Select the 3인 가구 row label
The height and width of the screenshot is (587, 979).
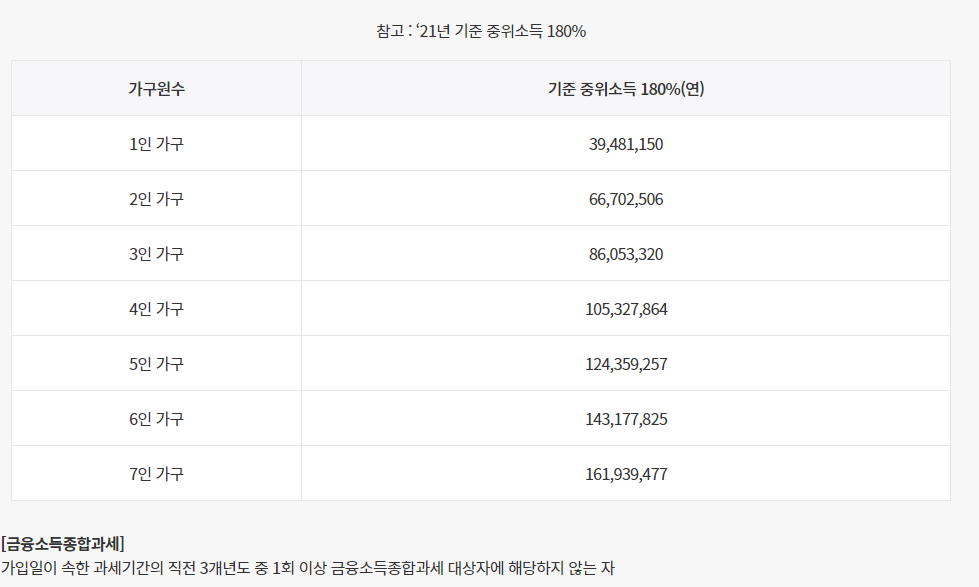coord(155,253)
